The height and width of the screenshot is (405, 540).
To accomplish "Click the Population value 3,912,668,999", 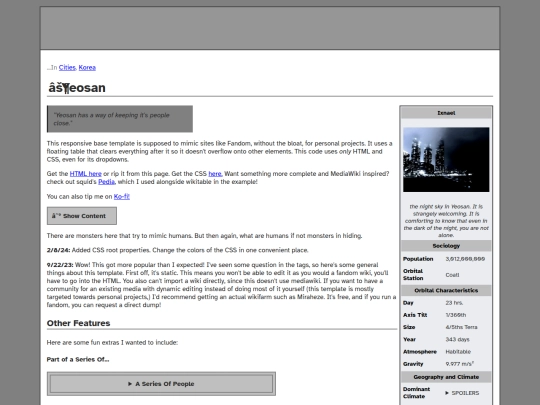I will (465, 259).
